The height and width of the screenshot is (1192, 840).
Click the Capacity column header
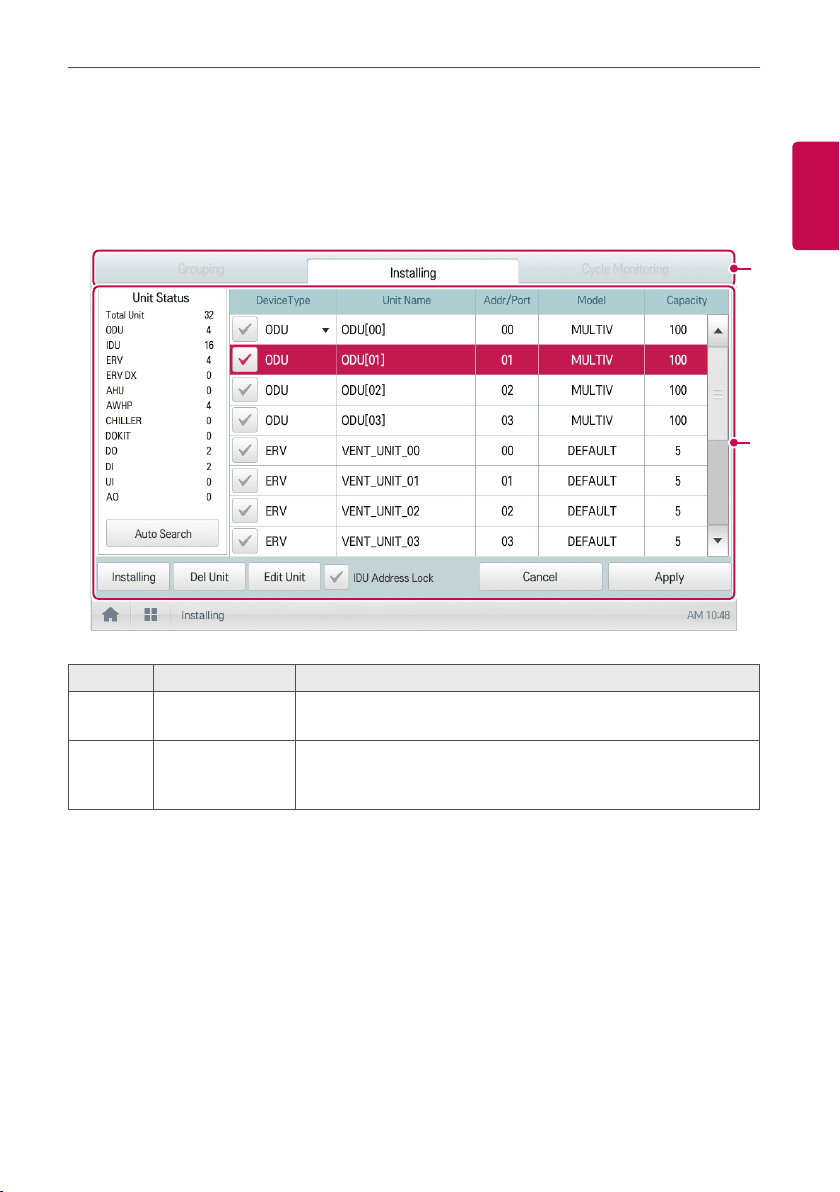[x=686, y=300]
